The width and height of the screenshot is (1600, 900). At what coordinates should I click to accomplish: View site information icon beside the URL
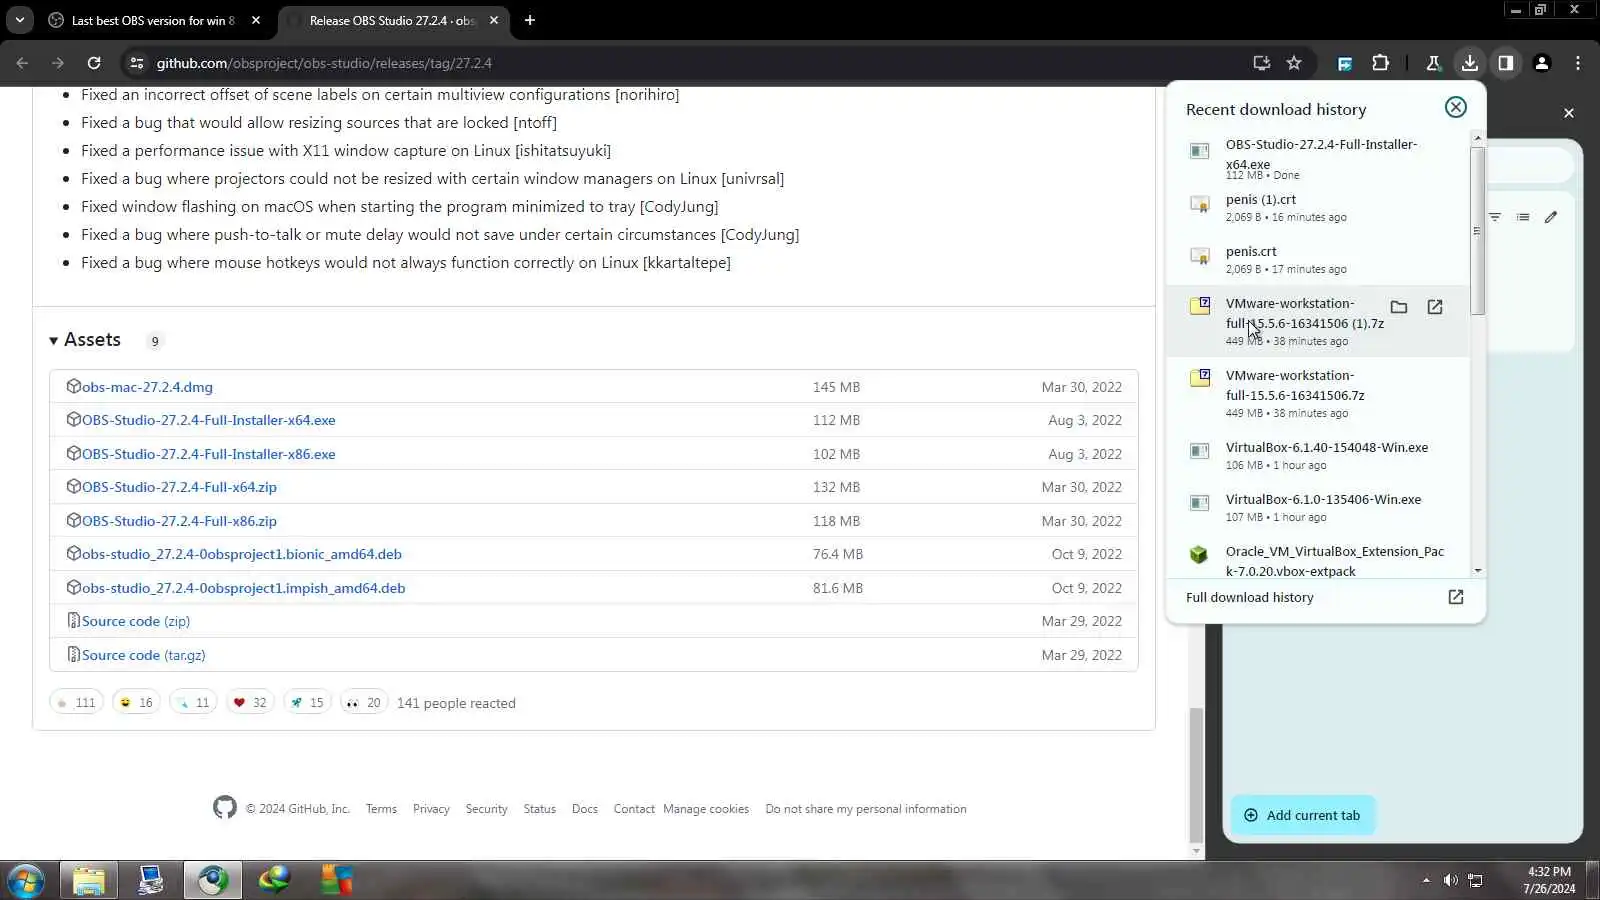[137, 63]
